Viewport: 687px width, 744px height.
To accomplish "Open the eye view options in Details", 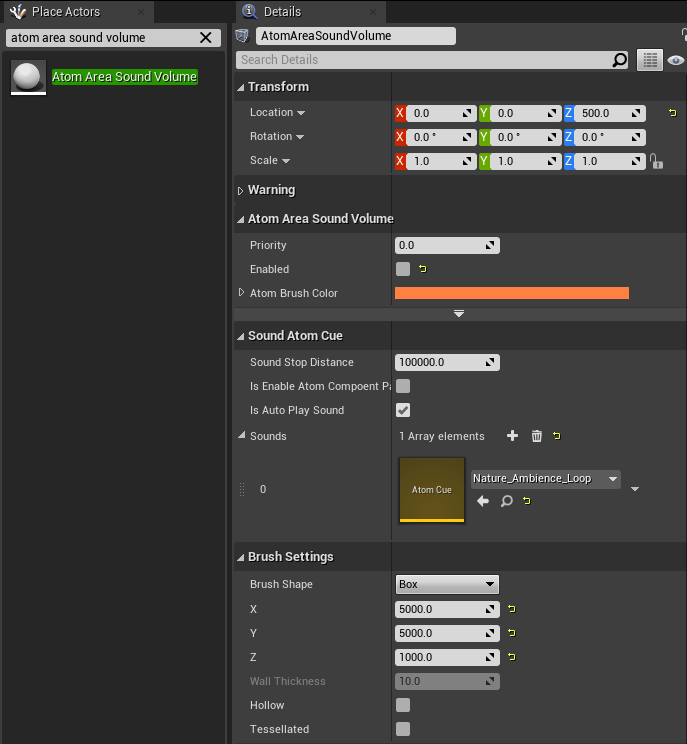I will point(676,60).
